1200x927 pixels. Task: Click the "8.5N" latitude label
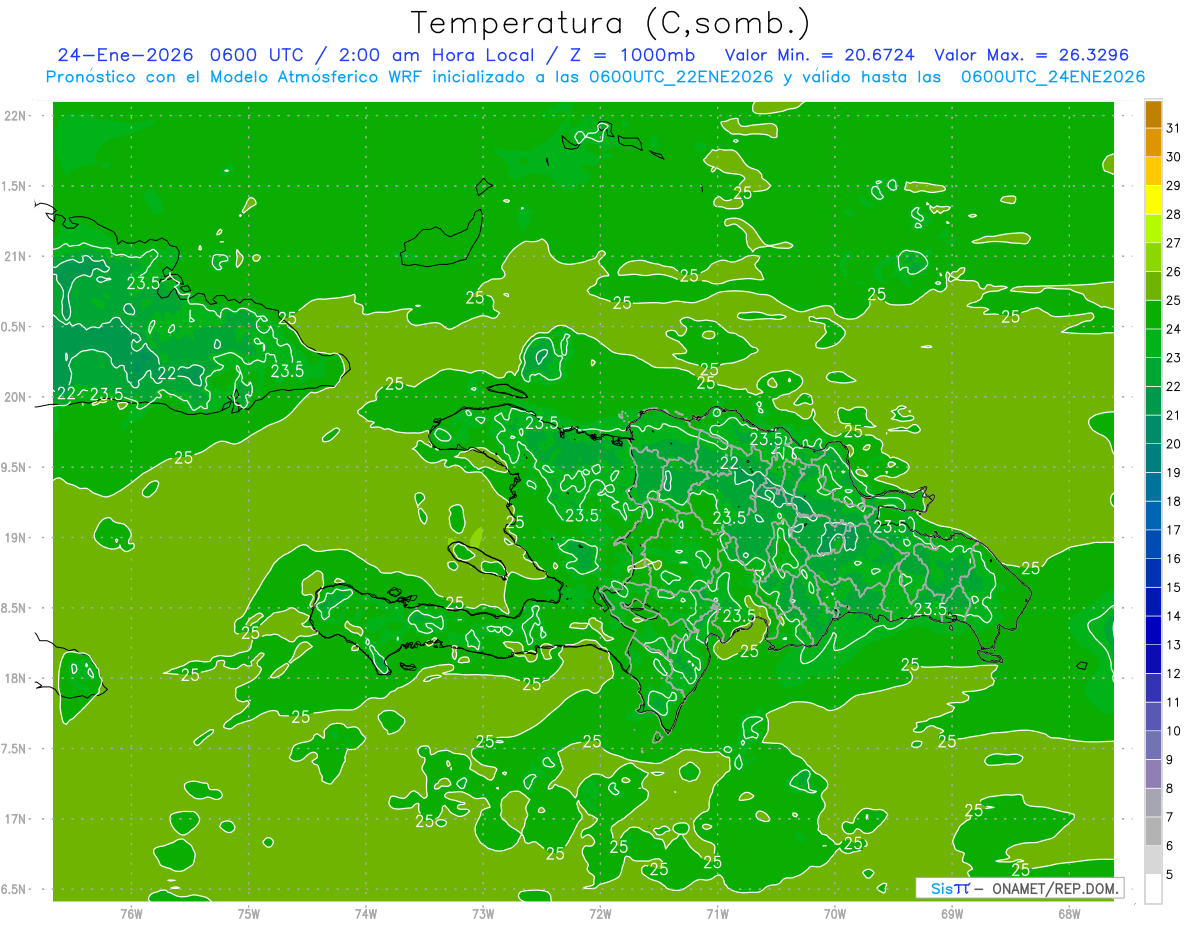pyautogui.click(x=15, y=608)
